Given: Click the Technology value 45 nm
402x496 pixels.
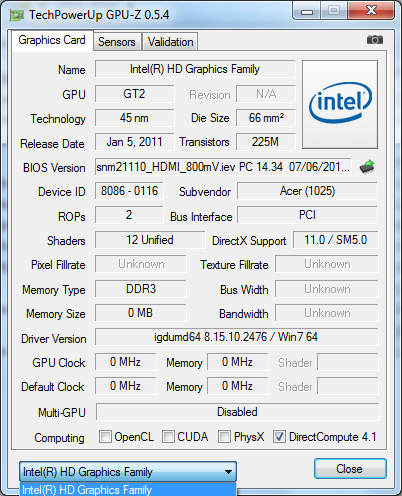Looking at the screenshot, I should tap(134, 118).
